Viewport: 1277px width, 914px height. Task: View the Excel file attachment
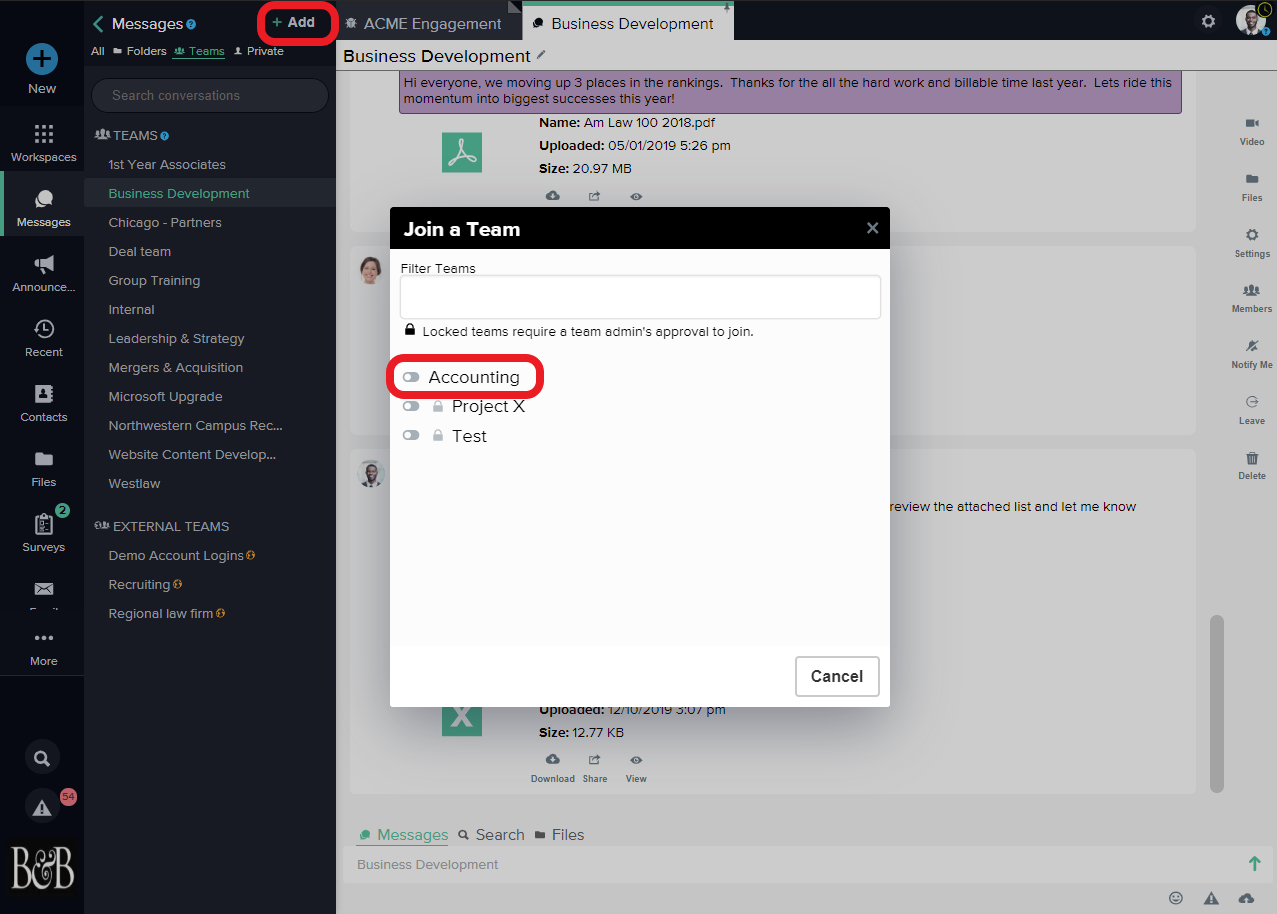click(636, 768)
